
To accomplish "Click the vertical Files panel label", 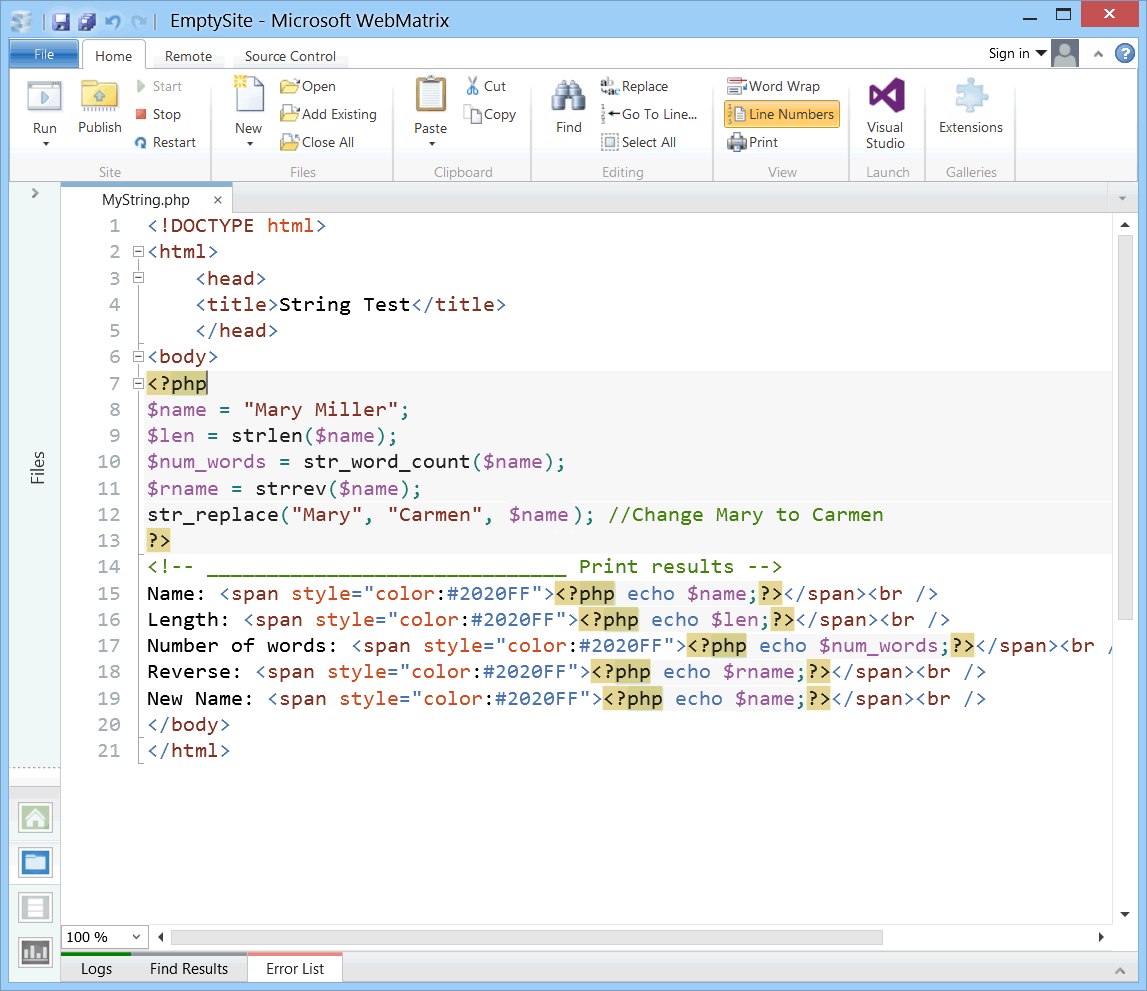I will (37, 467).
